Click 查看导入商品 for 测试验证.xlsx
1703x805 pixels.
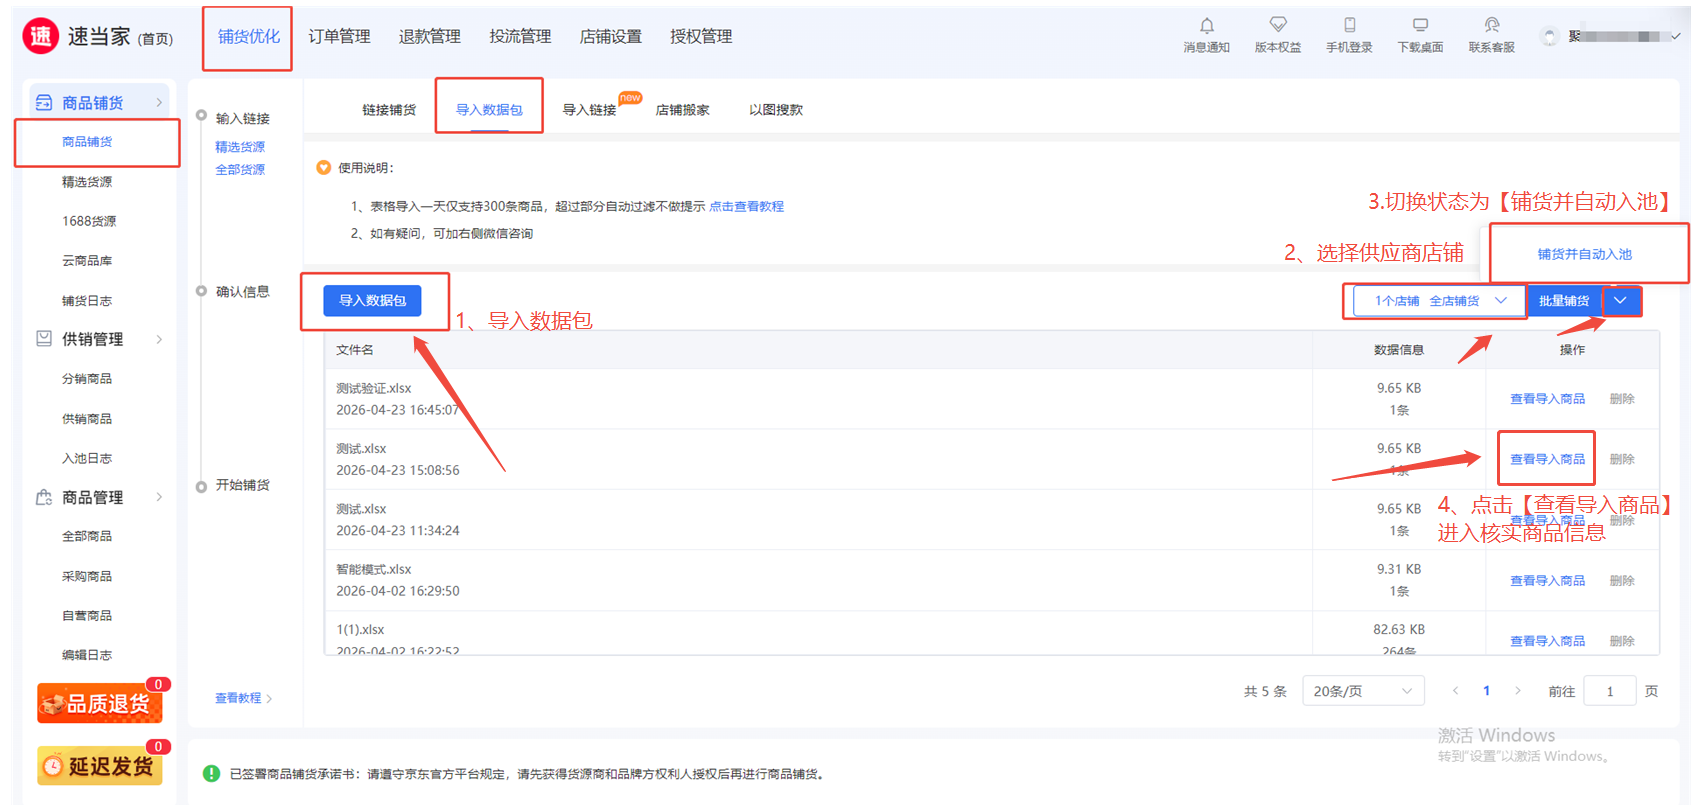click(1547, 399)
